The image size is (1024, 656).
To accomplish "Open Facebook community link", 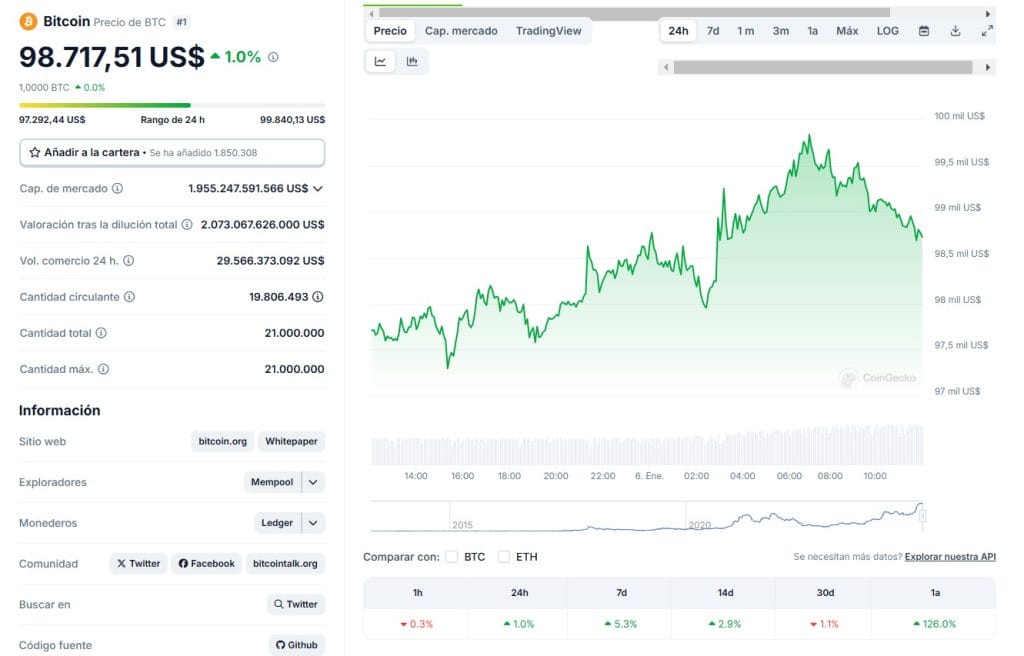I will 206,564.
